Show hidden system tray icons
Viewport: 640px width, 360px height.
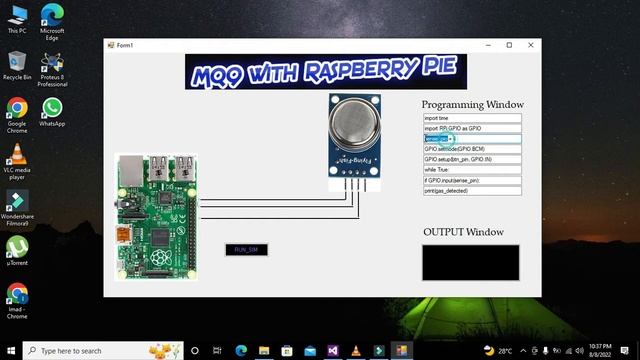(x=523, y=351)
